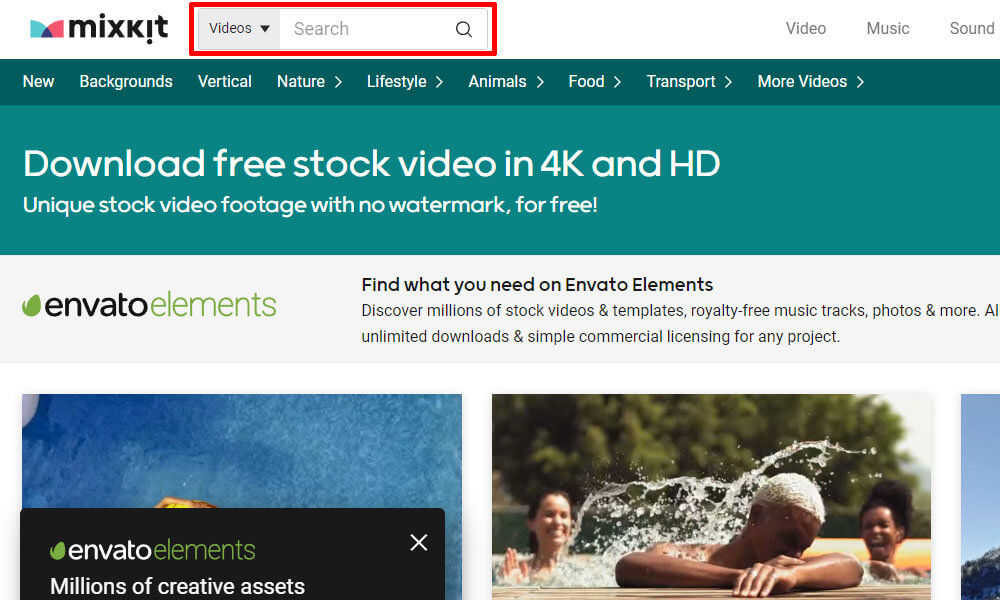Expand the Transport category menu

pyautogui.click(x=689, y=82)
